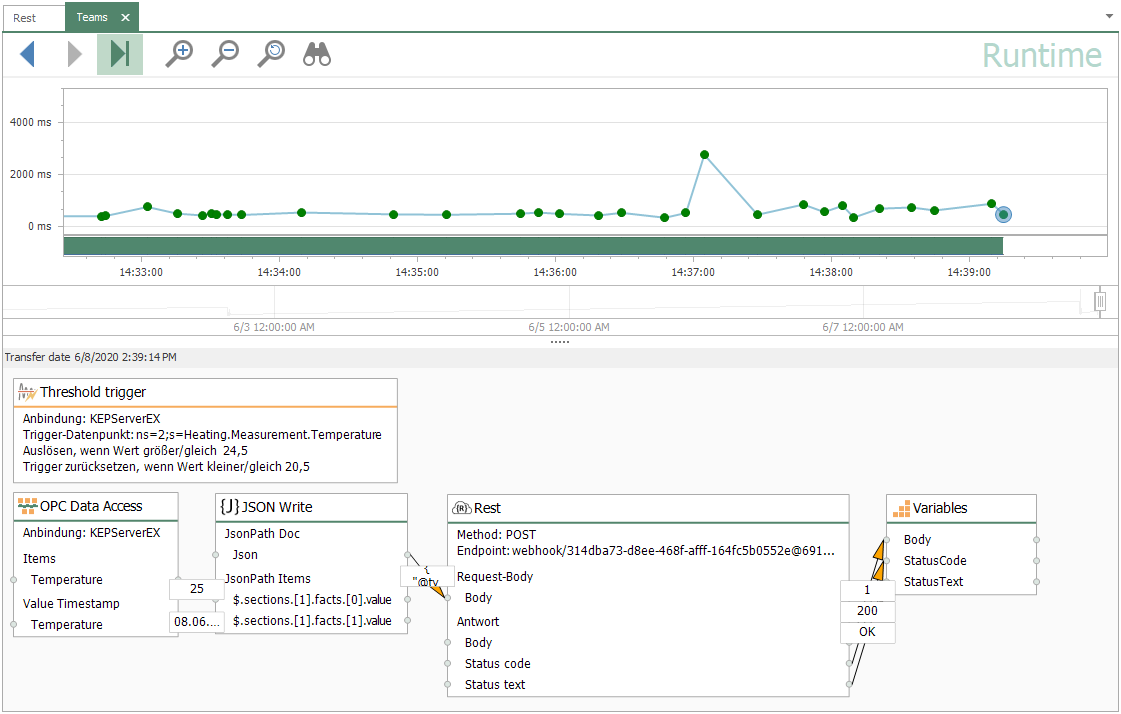The image size is (1121, 714).
Task: Click the JSON Write block icon
Action: coord(228,507)
